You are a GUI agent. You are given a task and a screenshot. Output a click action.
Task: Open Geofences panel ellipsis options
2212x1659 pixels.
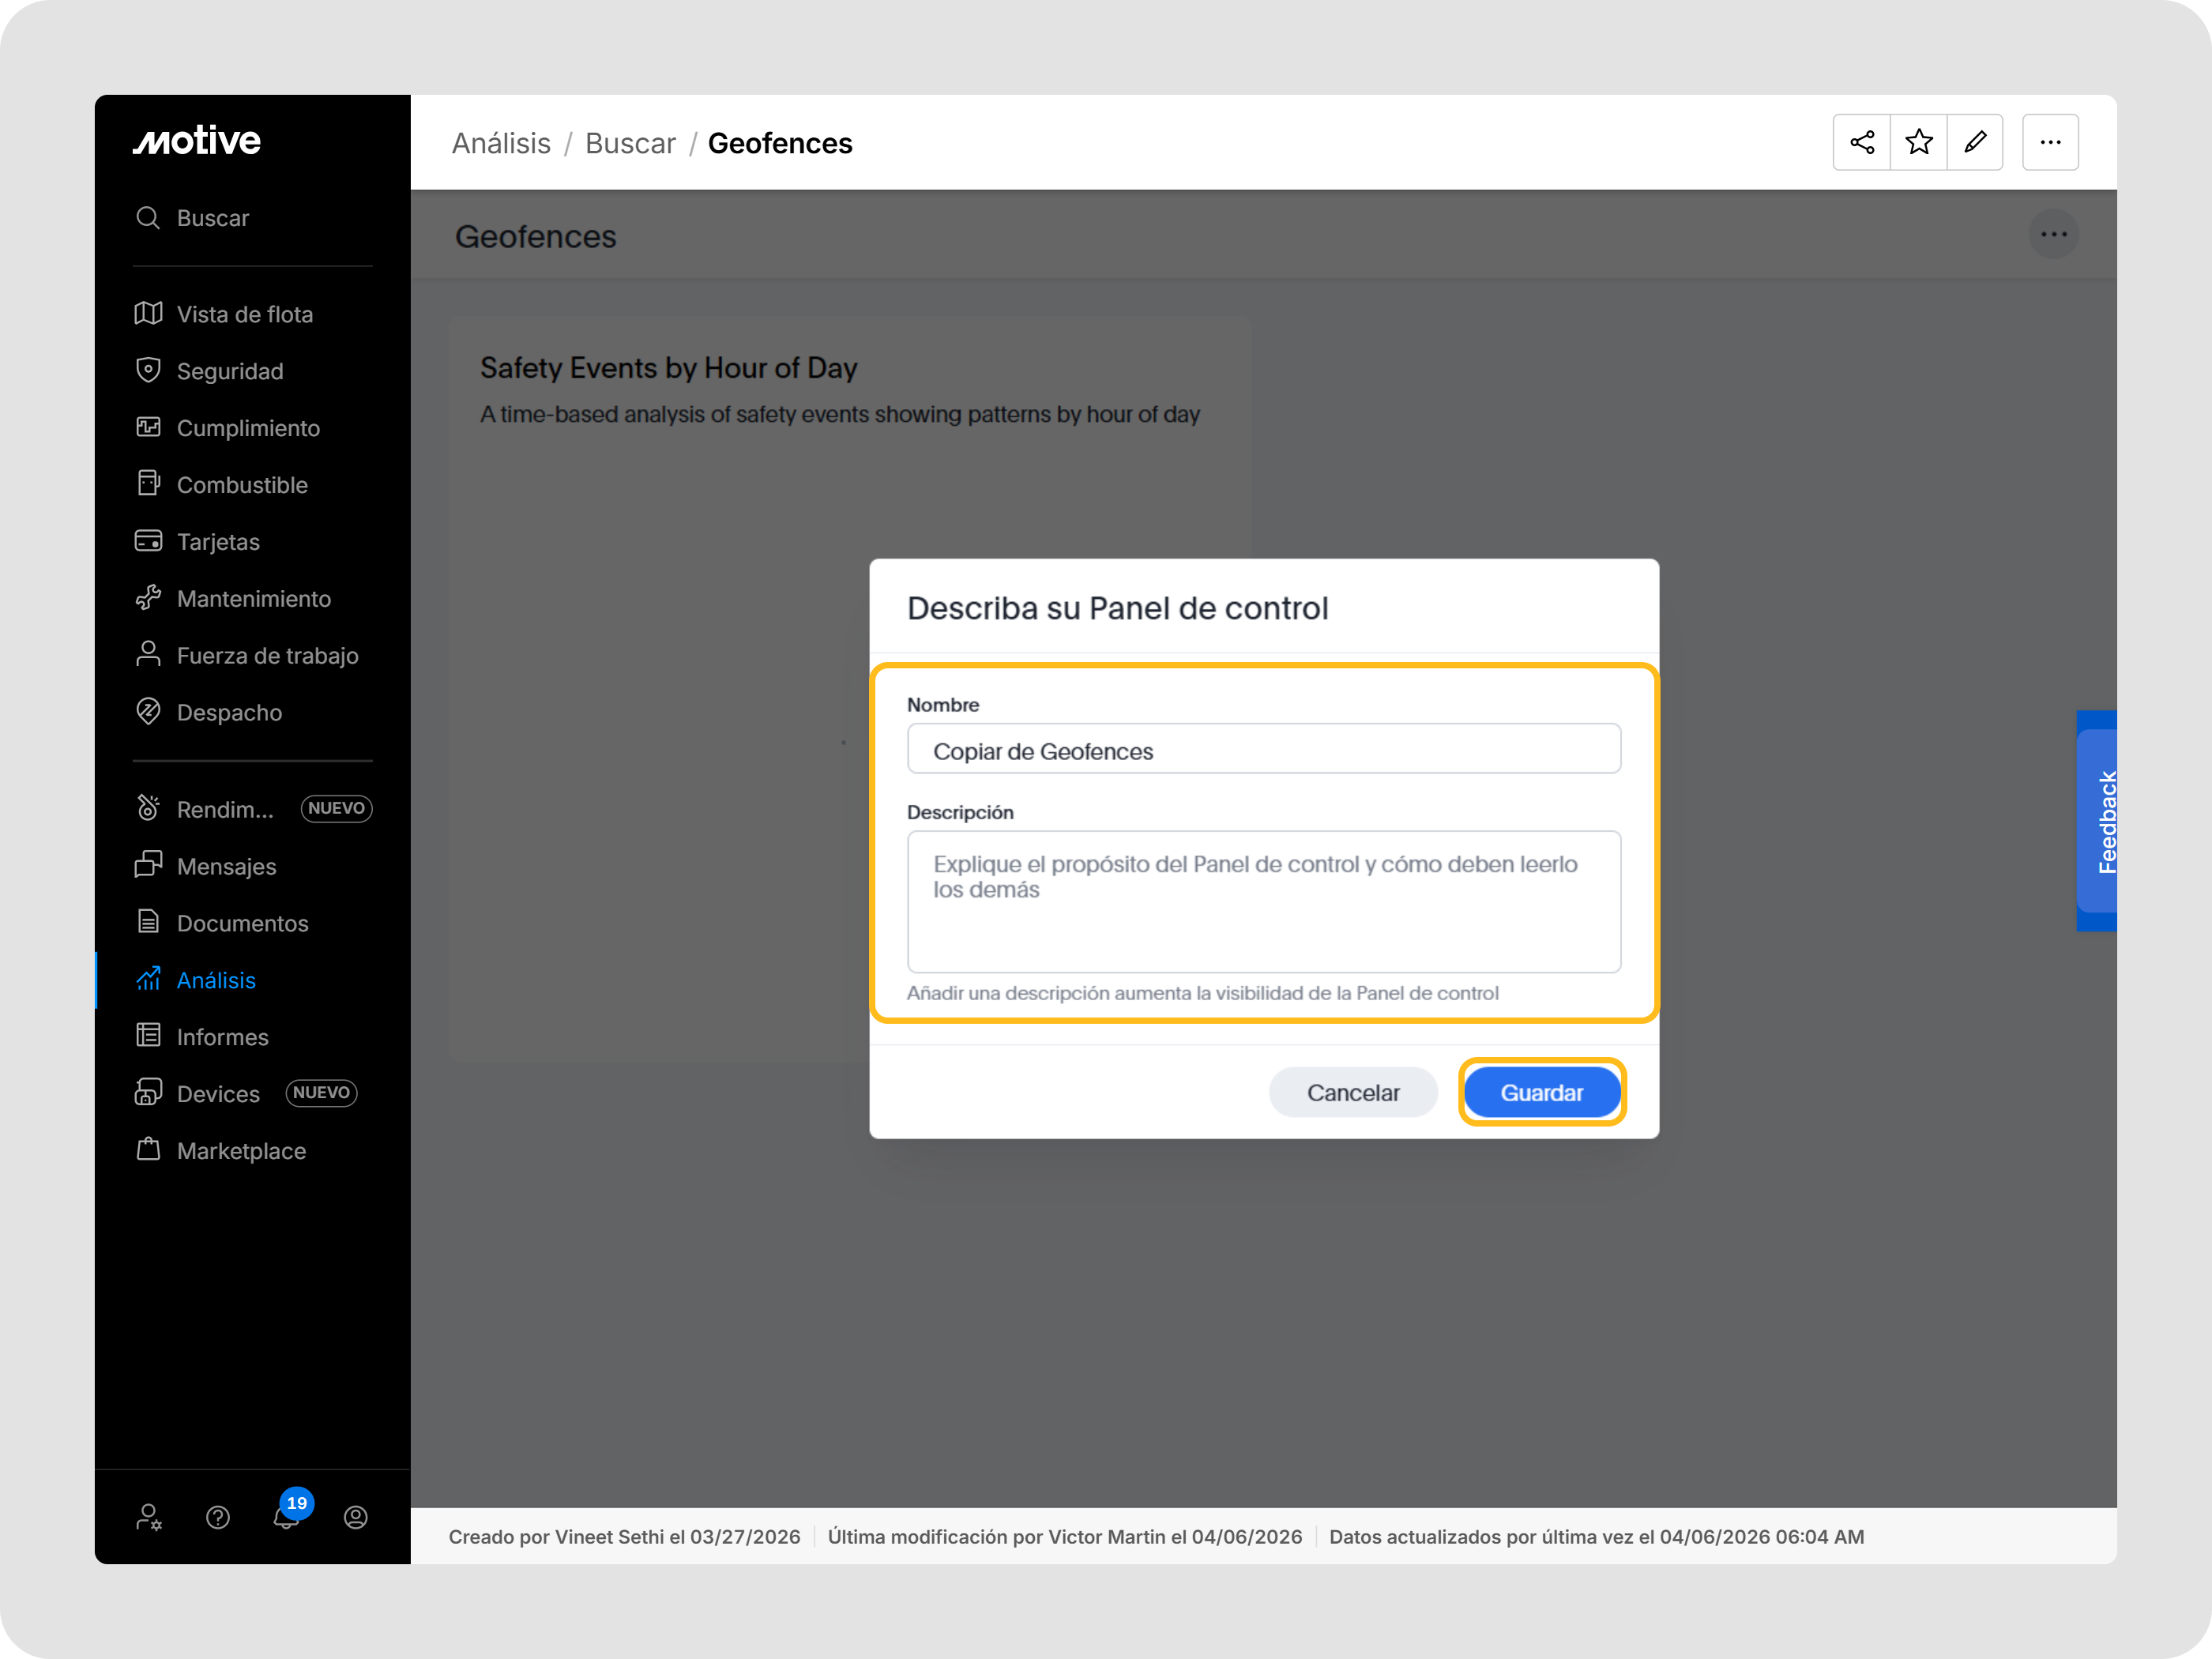point(2053,234)
